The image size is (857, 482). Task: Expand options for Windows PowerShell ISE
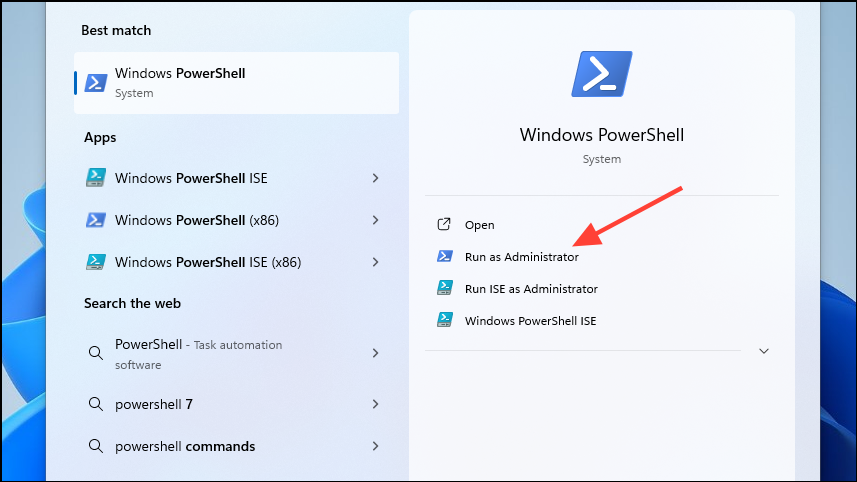click(375, 178)
